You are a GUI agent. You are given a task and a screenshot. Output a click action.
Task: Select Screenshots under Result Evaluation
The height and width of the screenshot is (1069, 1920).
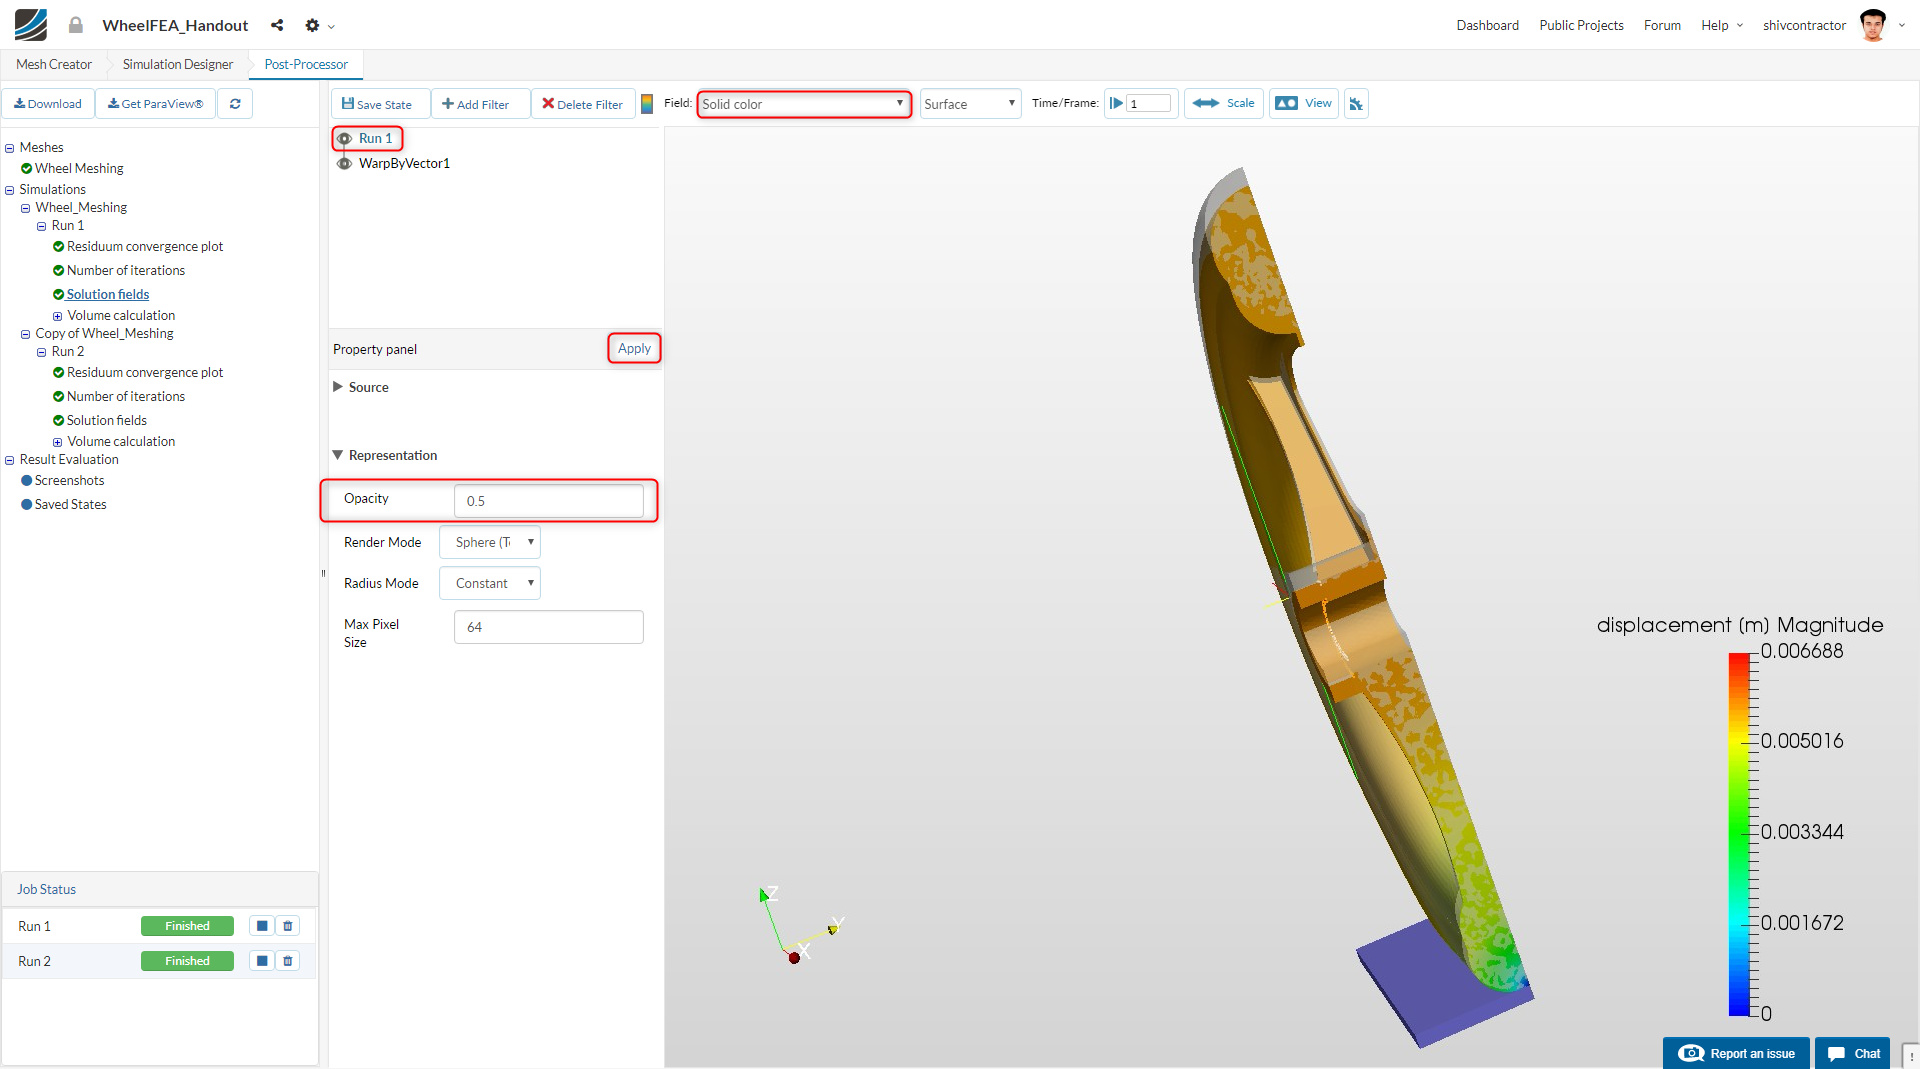(69, 481)
